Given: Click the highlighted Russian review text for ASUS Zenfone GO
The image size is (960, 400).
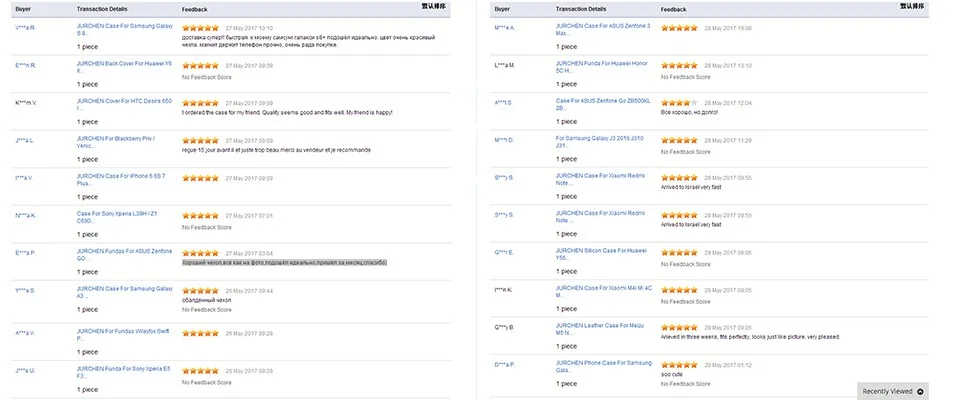Looking at the screenshot, I should point(284,263).
